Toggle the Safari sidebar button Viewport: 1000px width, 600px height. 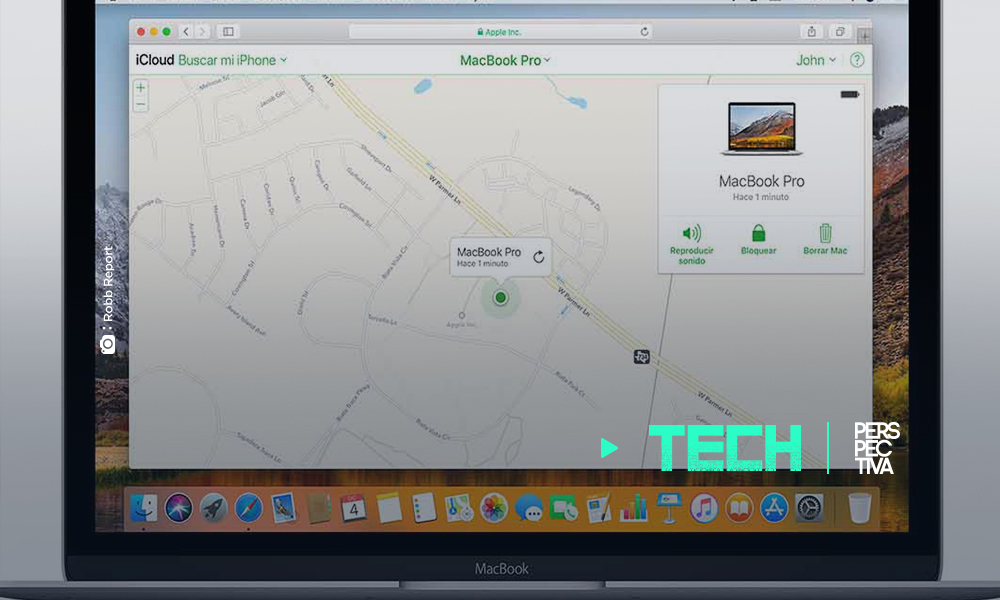[228, 31]
